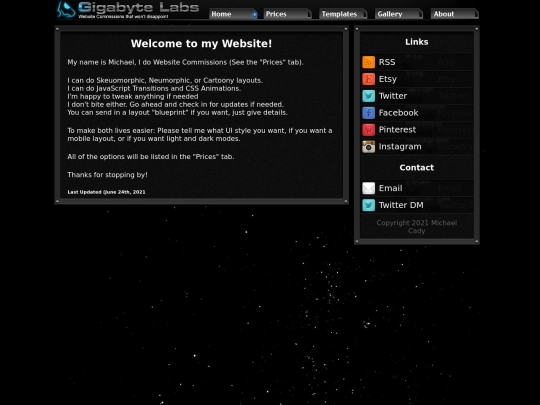
Task: Click the Etsy icon
Action: click(x=368, y=79)
